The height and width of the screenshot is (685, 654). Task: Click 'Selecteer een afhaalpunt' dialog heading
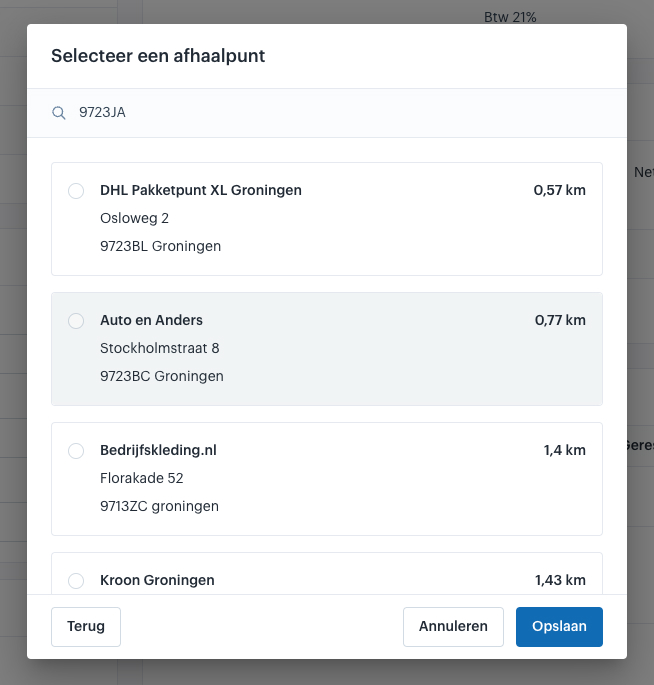158,56
